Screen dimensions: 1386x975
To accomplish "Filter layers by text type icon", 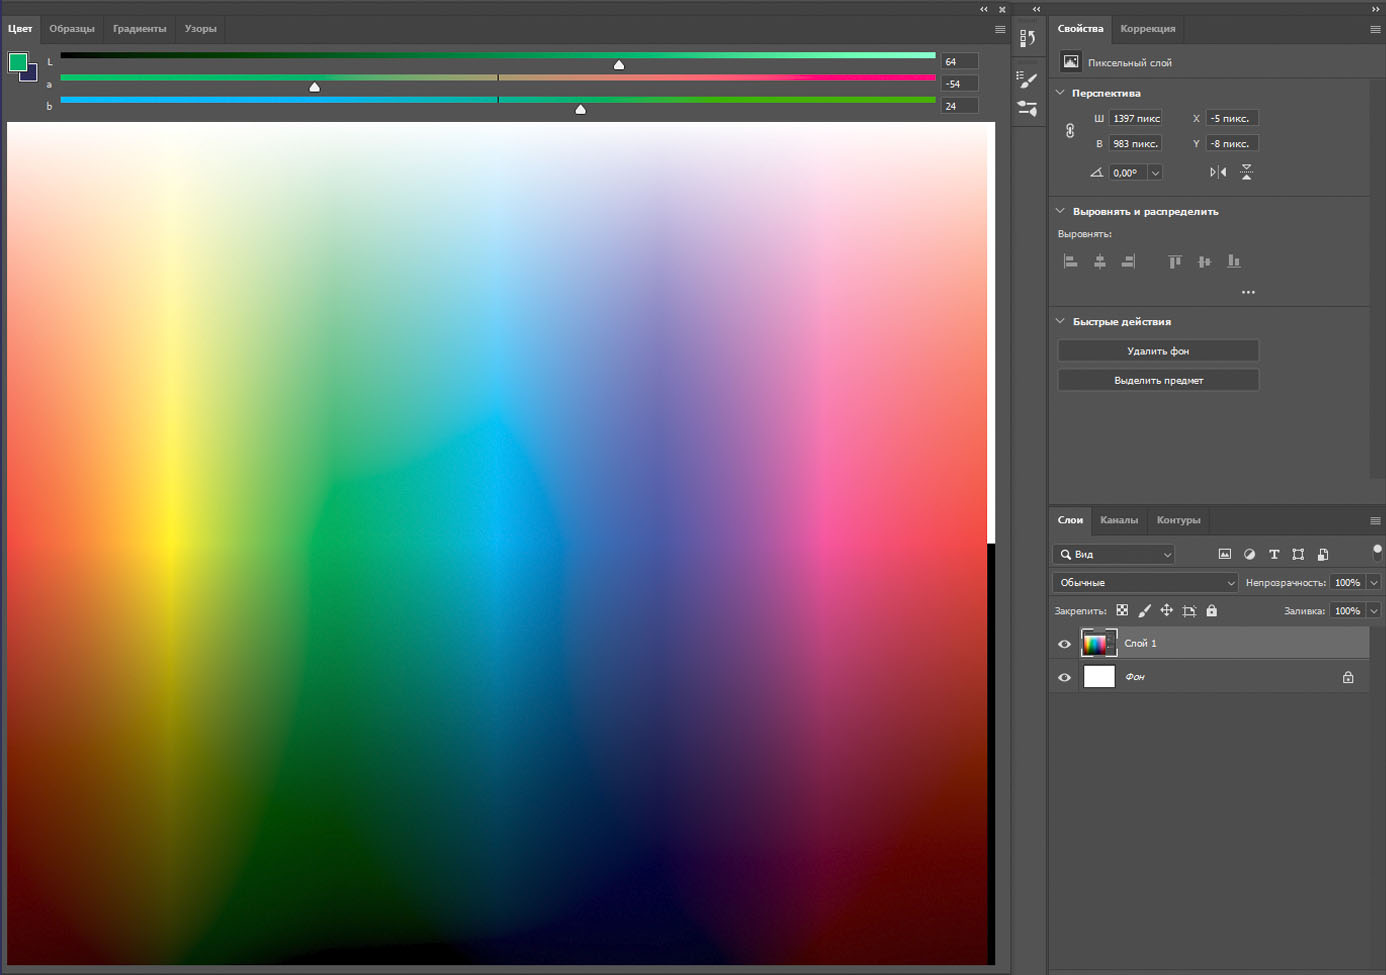I will (1274, 554).
